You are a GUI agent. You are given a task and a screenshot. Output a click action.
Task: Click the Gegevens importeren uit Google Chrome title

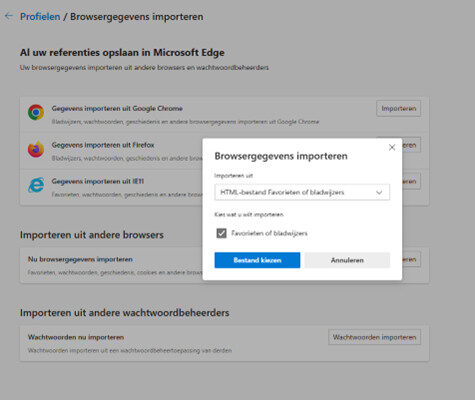[x=117, y=109]
